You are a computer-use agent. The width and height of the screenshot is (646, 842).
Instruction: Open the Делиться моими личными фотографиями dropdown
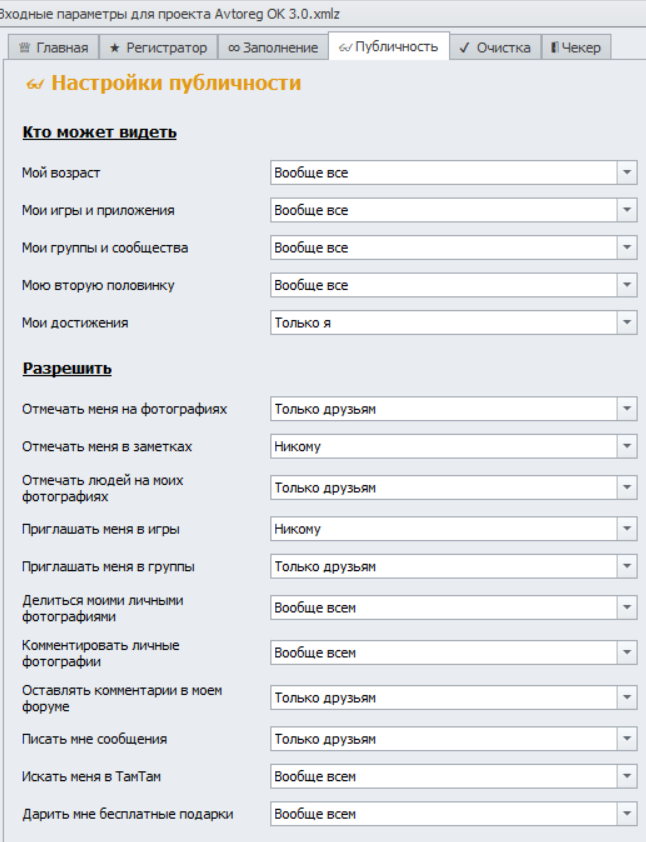click(627, 608)
